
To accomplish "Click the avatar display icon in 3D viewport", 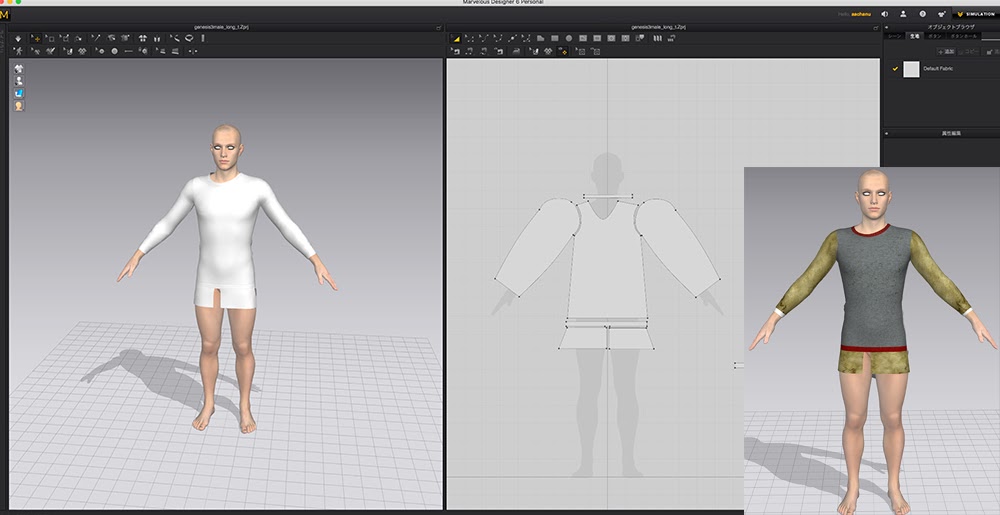I will [x=19, y=81].
